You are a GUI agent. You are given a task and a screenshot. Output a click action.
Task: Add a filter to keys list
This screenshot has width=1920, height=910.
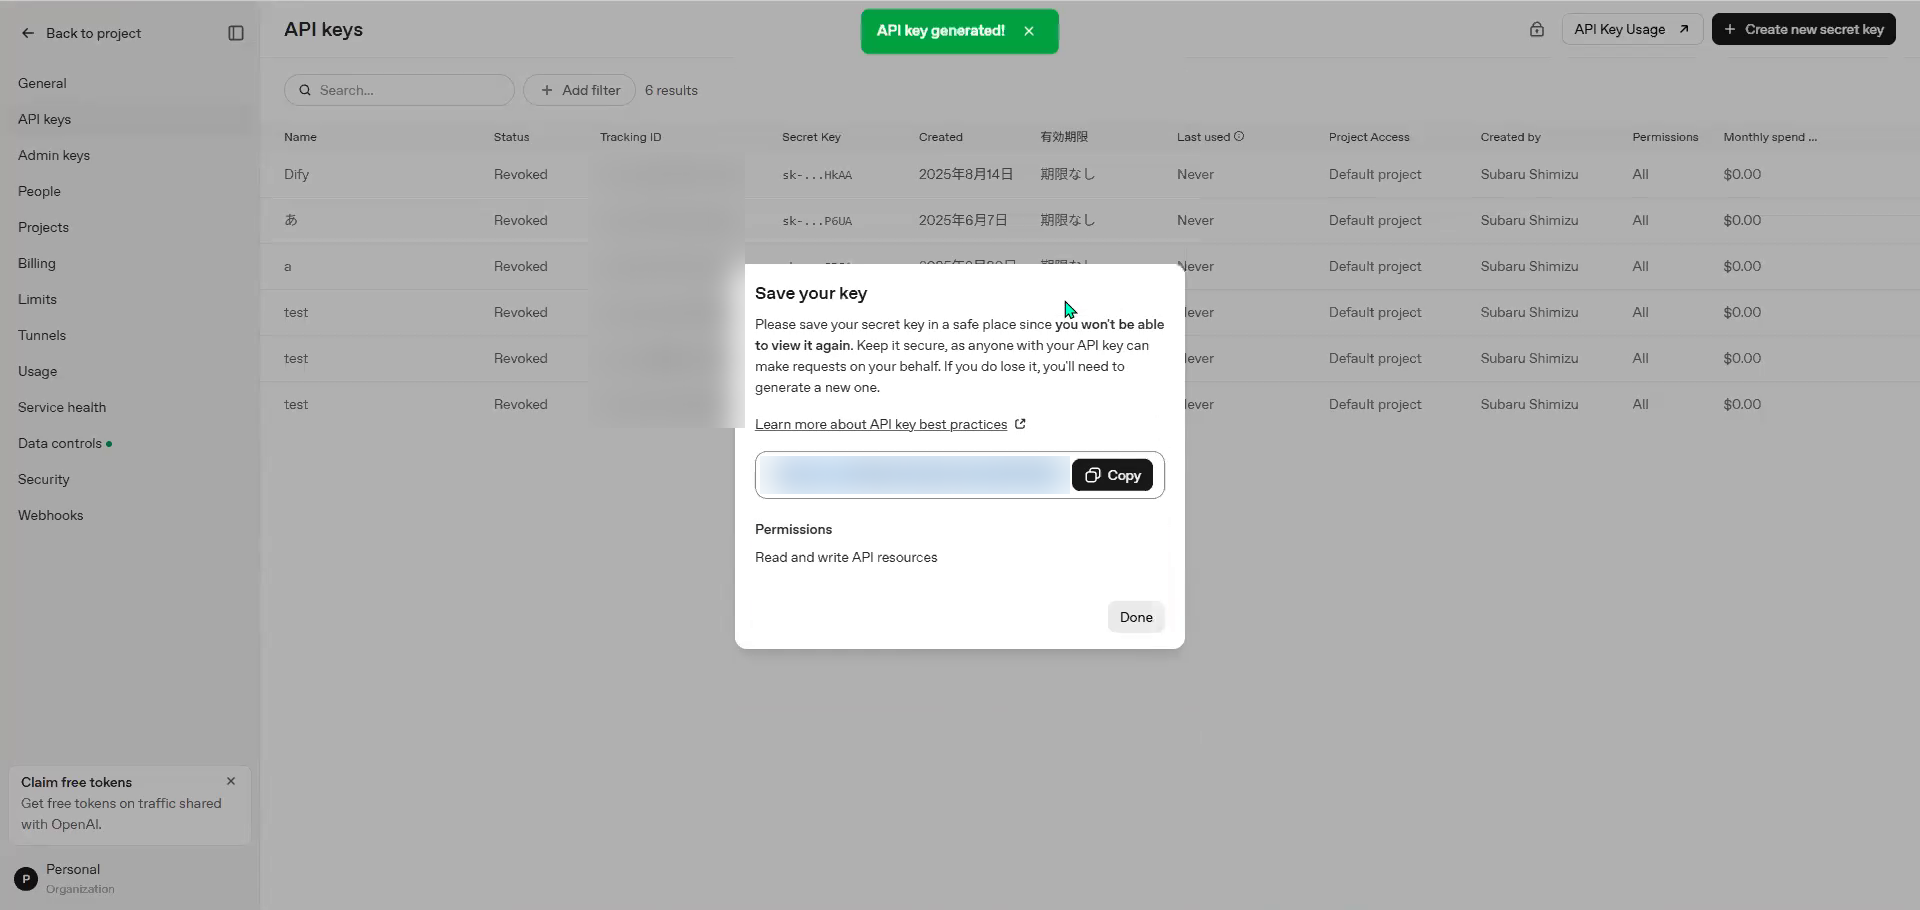(579, 90)
